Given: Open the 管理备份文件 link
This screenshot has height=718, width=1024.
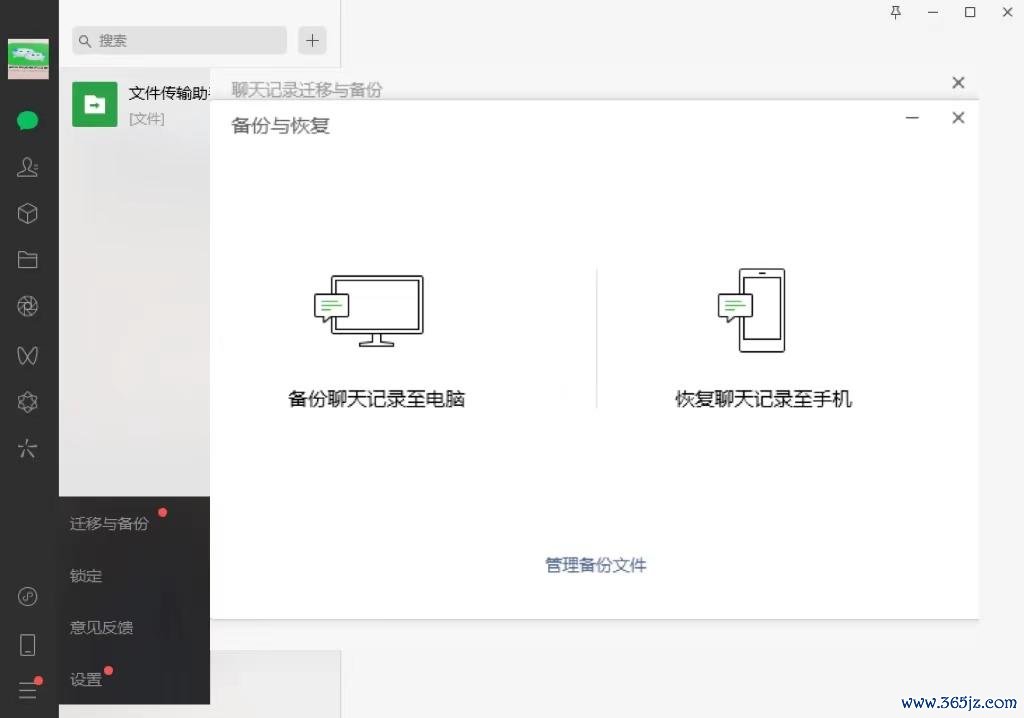Looking at the screenshot, I should (596, 565).
